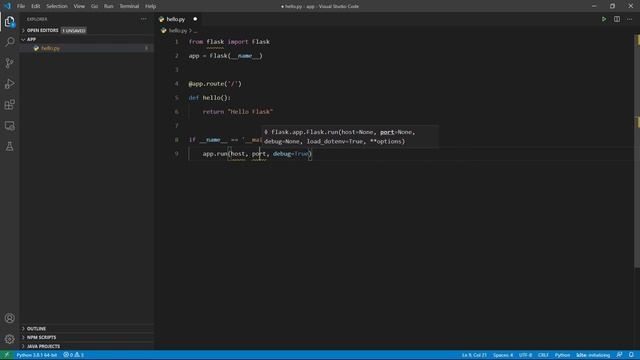Image resolution: width=640 pixels, height=360 pixels.
Task: Open the Selection menu
Action: (x=57, y=6)
